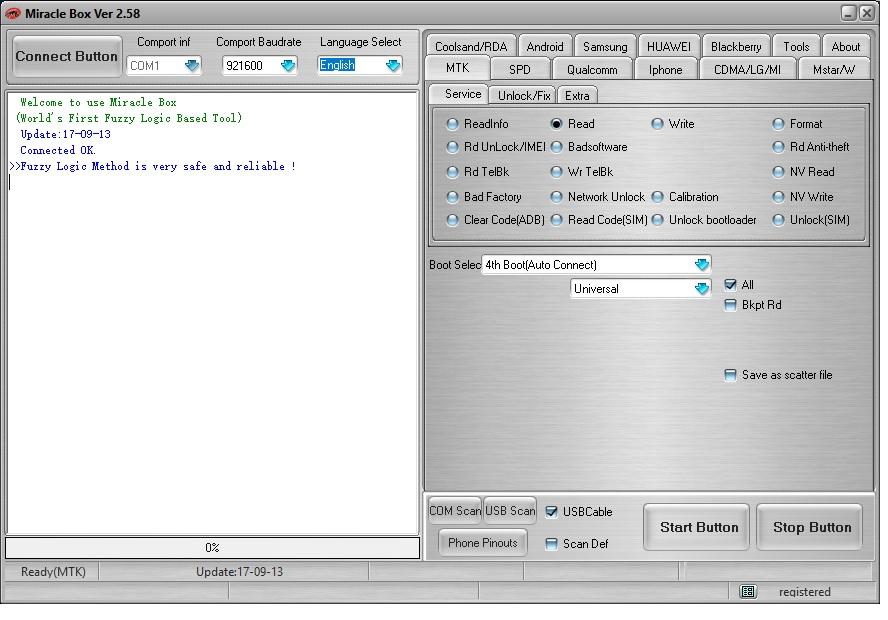Choose the Network Unlock option
This screenshot has width=888, height=620.
(598, 197)
